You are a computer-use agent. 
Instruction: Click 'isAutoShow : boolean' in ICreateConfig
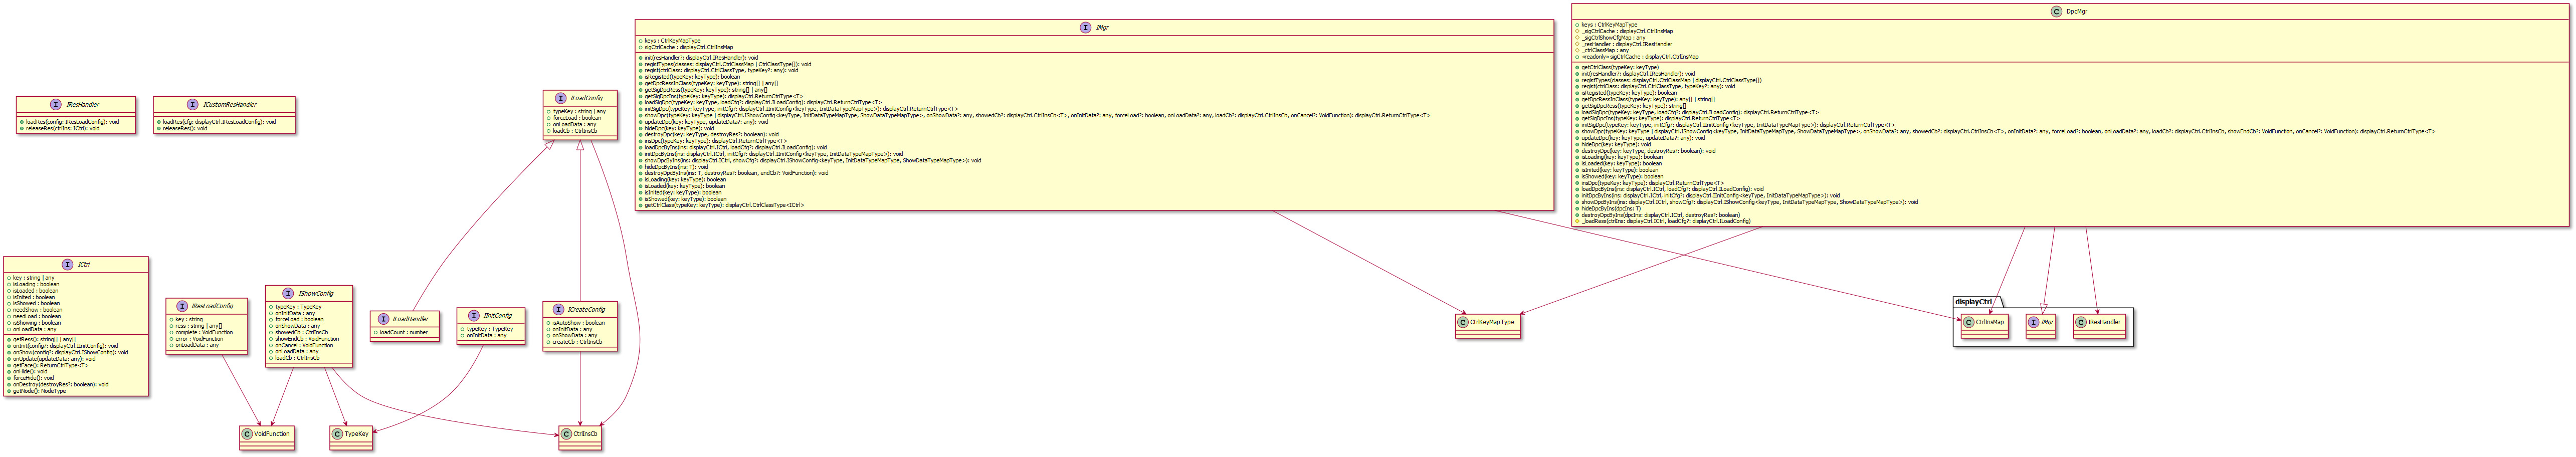pos(578,323)
